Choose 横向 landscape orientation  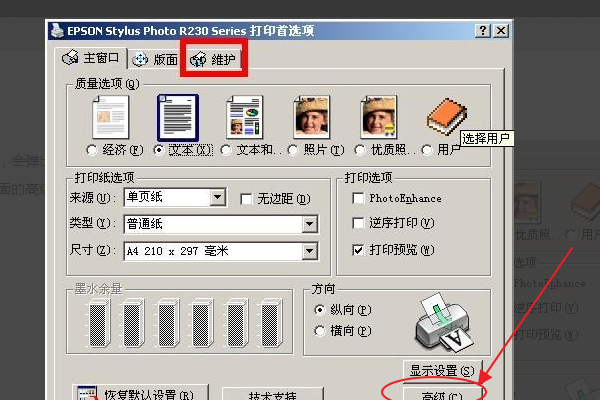pyautogui.click(x=320, y=331)
